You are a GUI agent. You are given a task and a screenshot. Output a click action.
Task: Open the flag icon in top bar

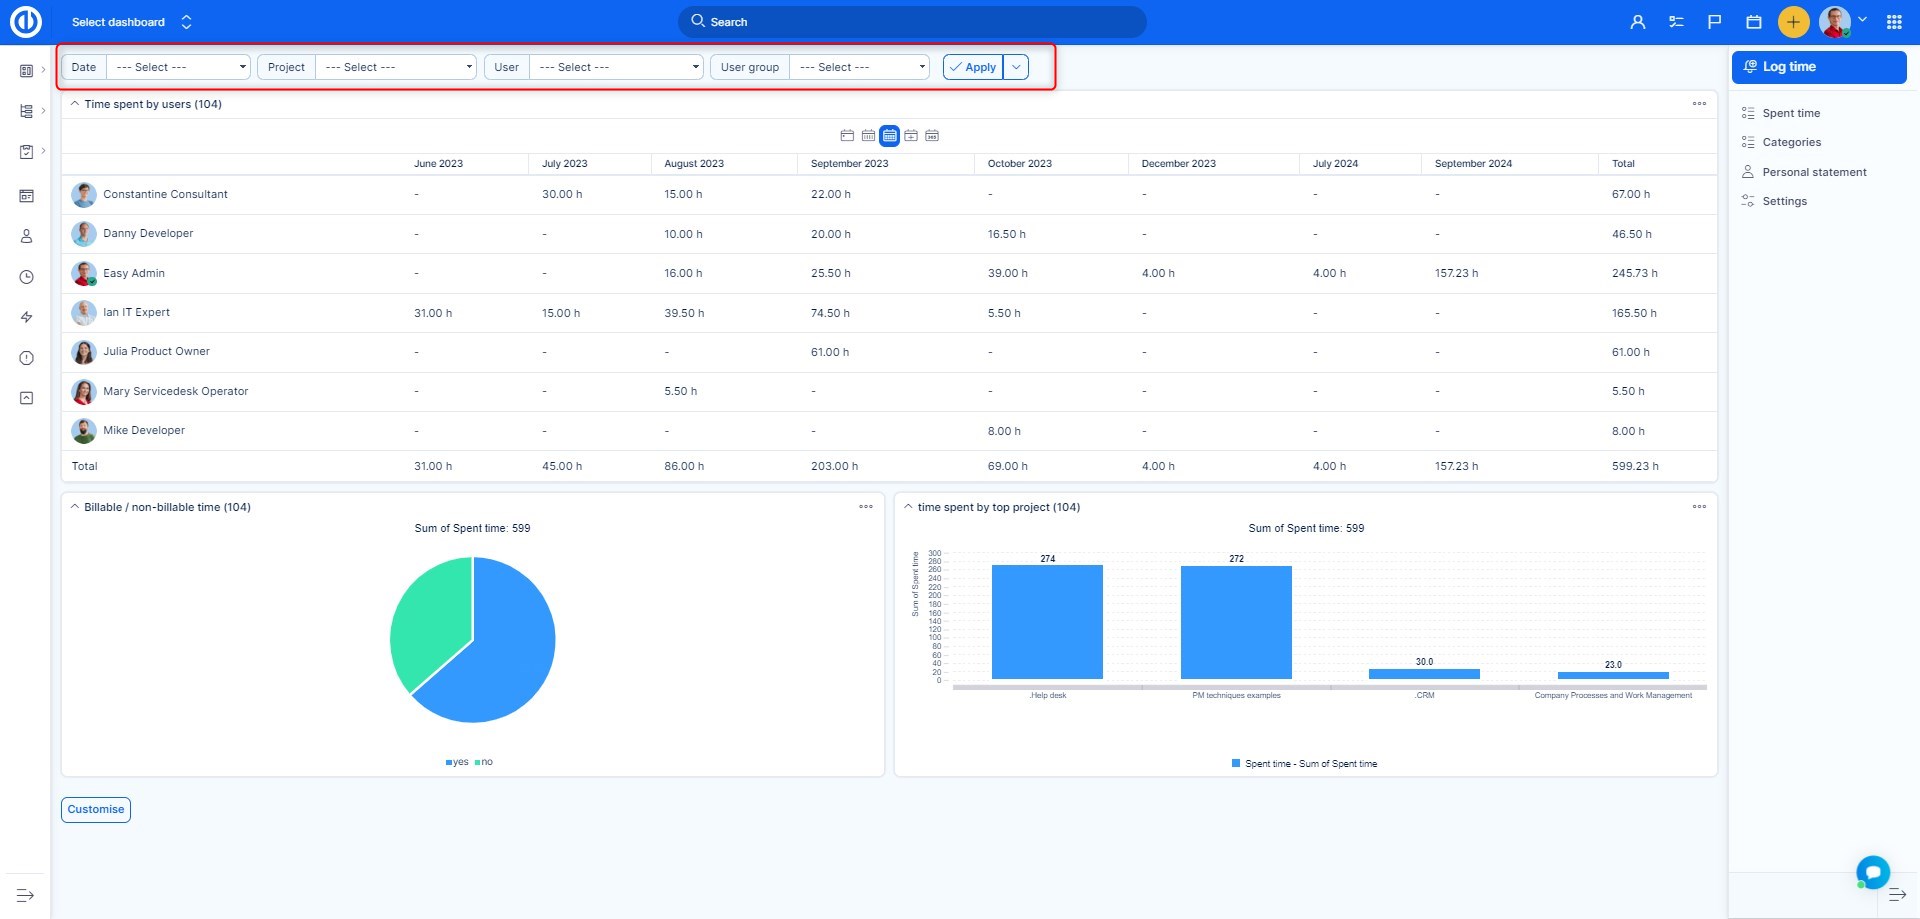(1714, 22)
